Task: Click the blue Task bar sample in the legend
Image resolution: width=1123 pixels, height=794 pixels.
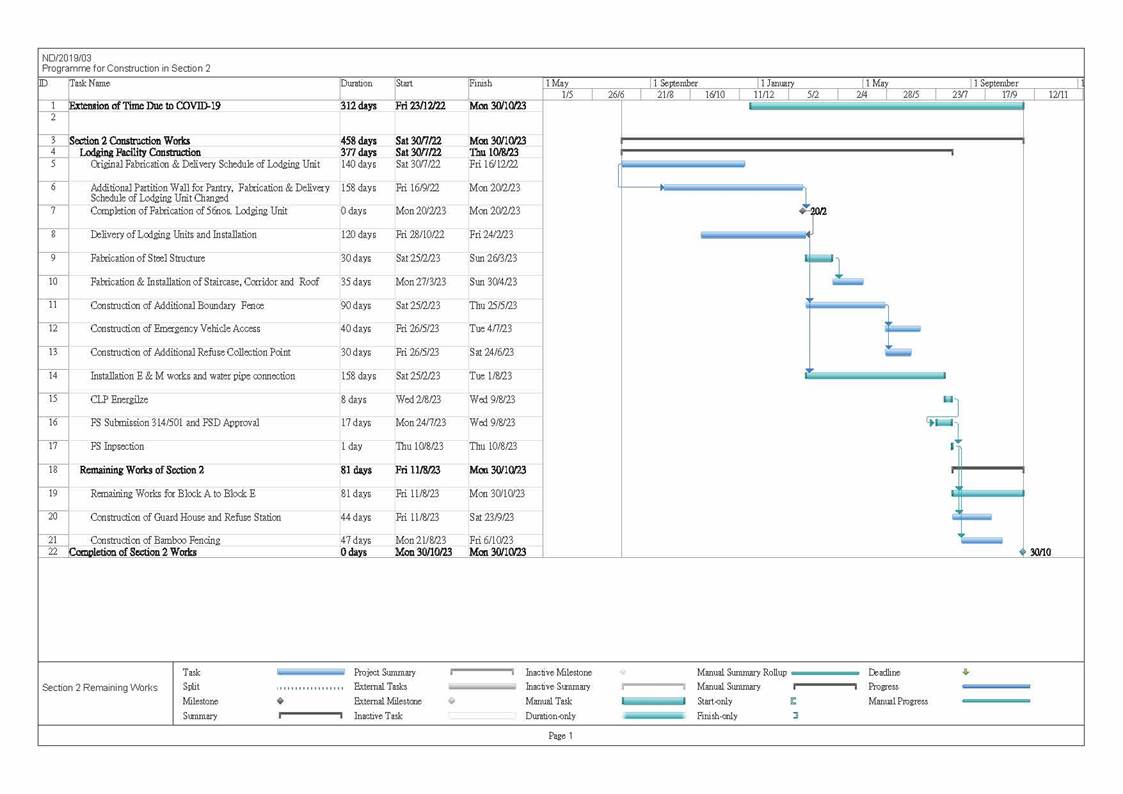Action: tap(310, 672)
